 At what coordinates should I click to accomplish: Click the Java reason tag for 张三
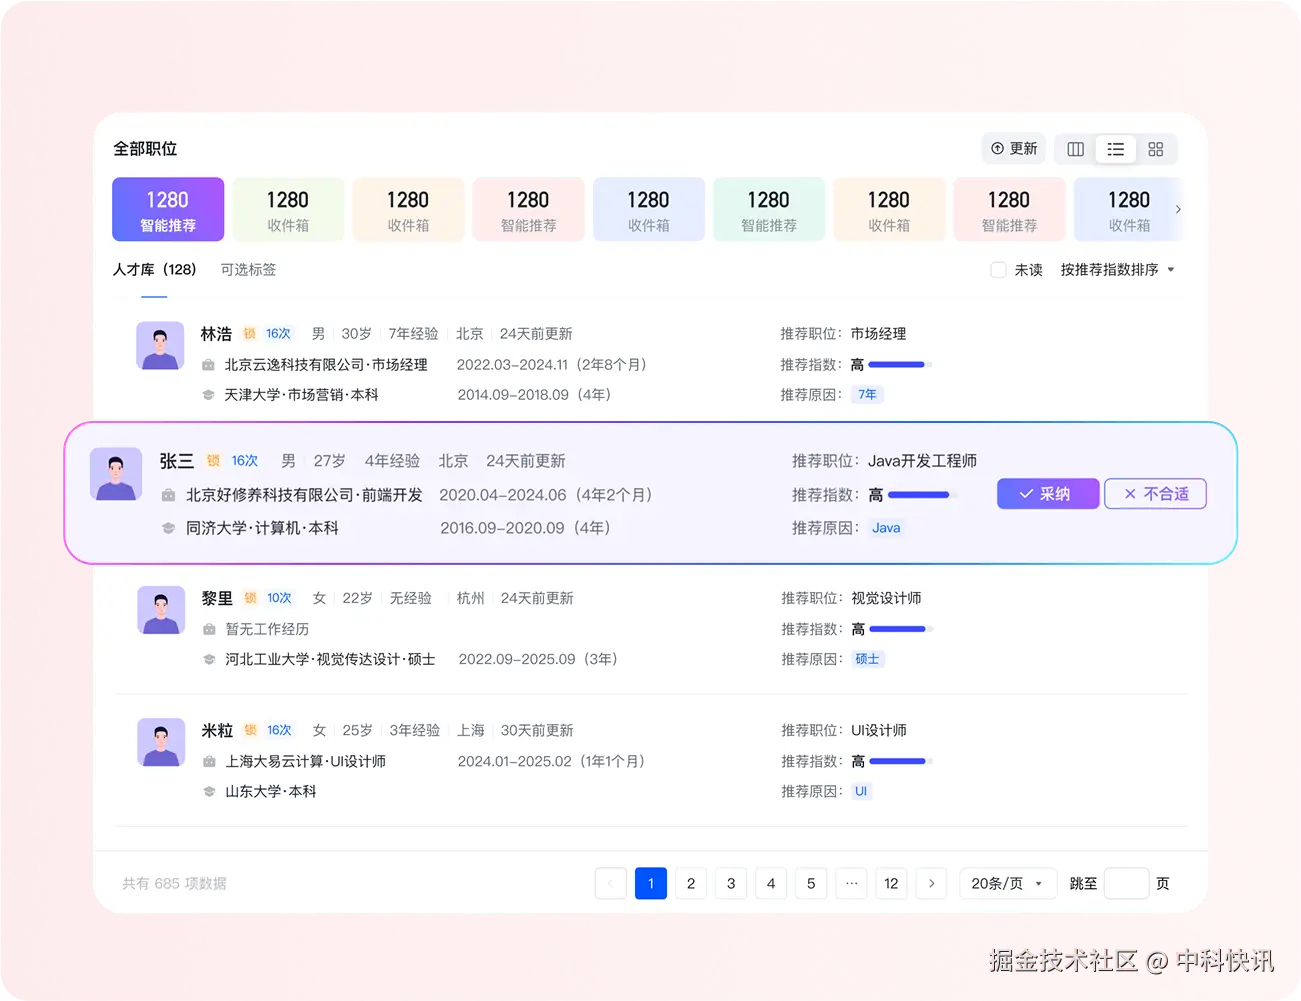point(886,528)
